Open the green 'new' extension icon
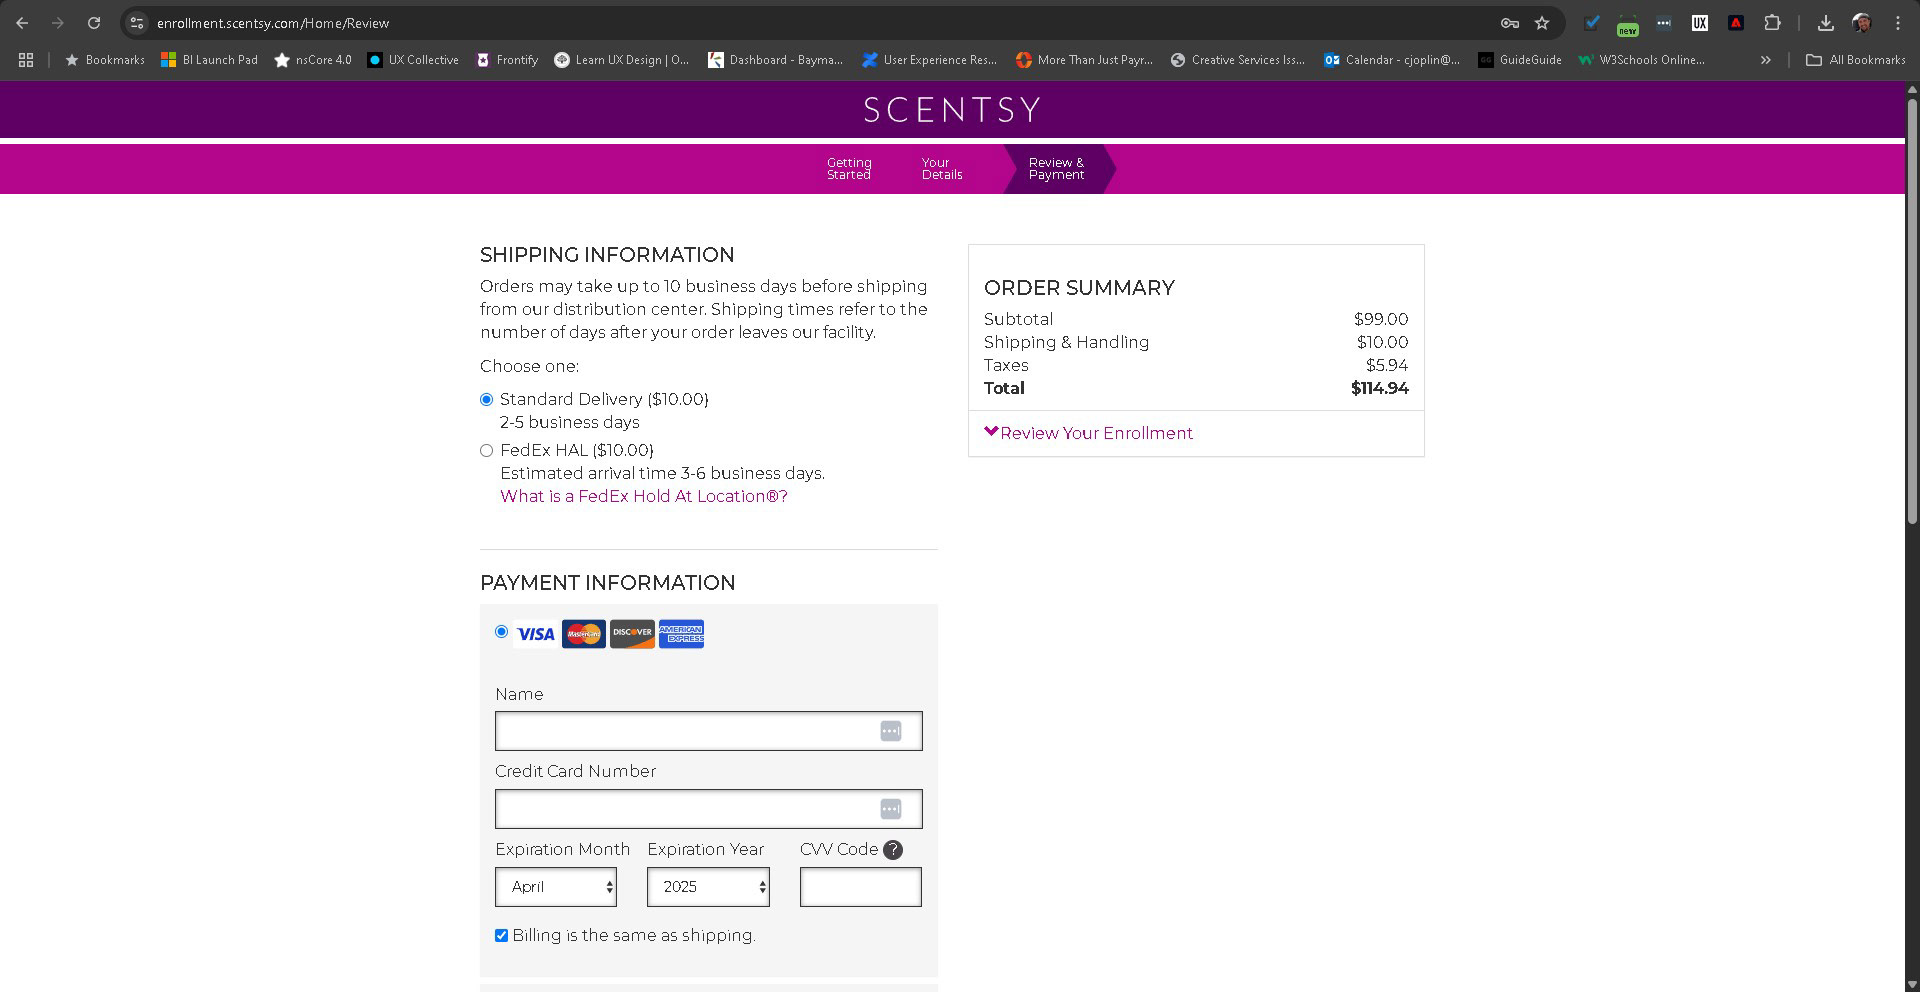 1628,25
